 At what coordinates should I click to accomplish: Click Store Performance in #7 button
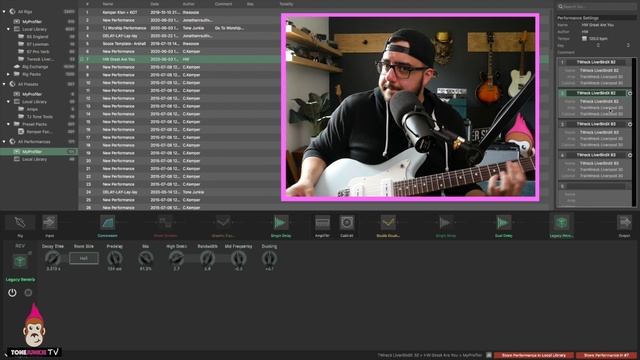[x=606, y=356]
